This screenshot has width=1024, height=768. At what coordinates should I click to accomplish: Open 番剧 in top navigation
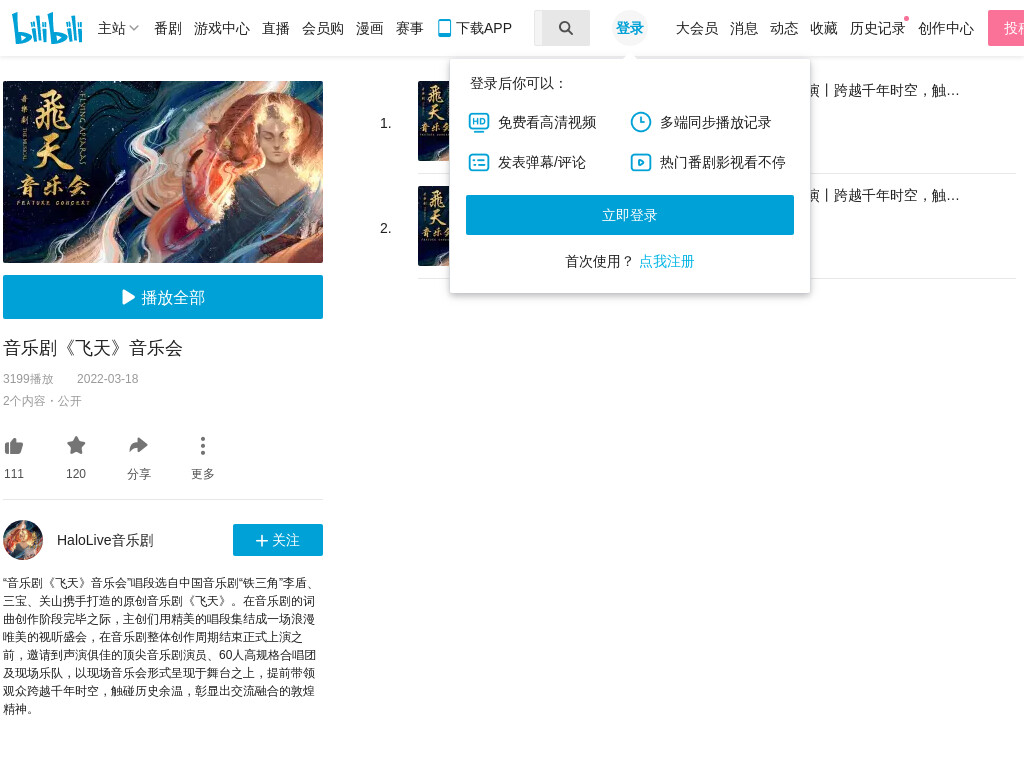168,28
